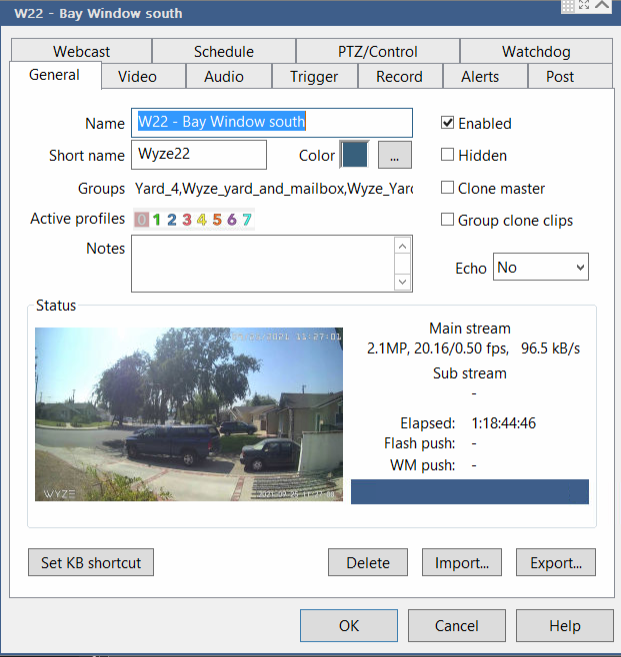This screenshot has height=657, width=621.
Task: Open the Watchdog tab
Action: [x=536, y=52]
